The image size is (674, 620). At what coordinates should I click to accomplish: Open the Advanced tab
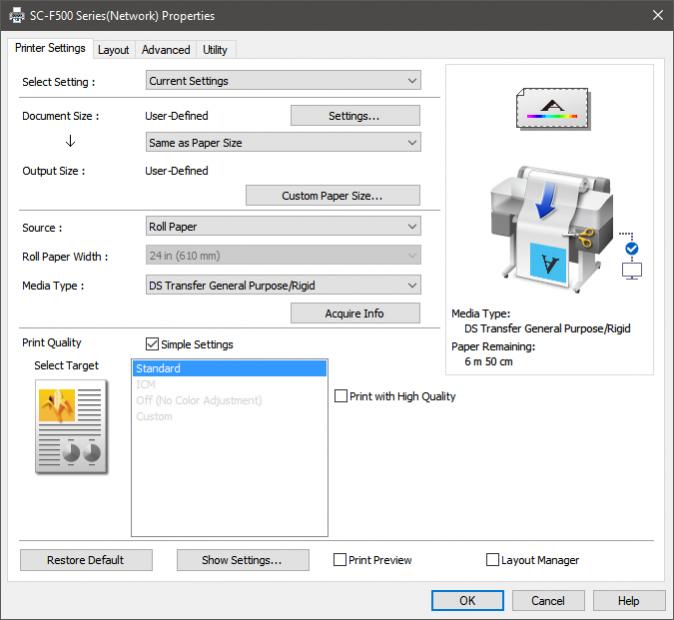click(x=166, y=50)
